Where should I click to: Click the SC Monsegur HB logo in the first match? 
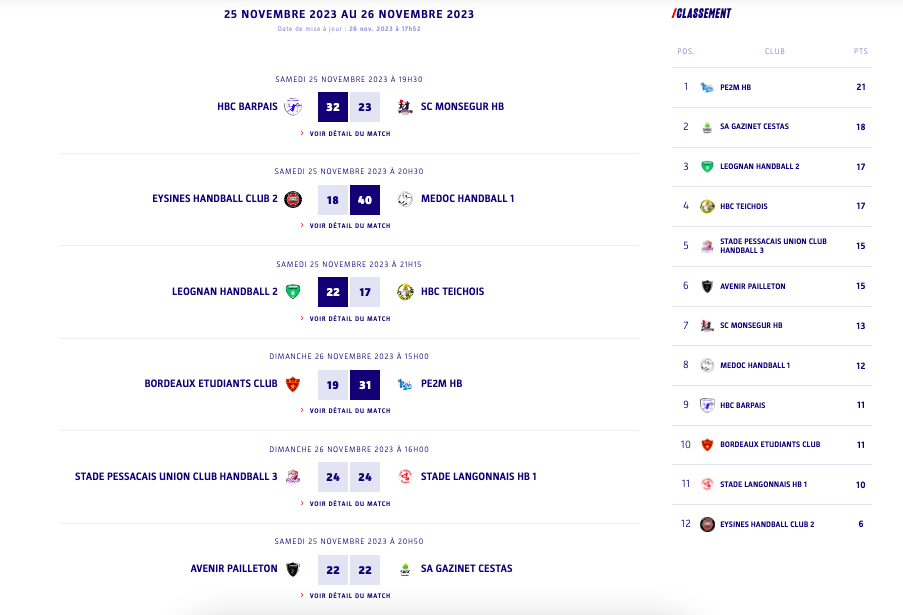coord(405,107)
